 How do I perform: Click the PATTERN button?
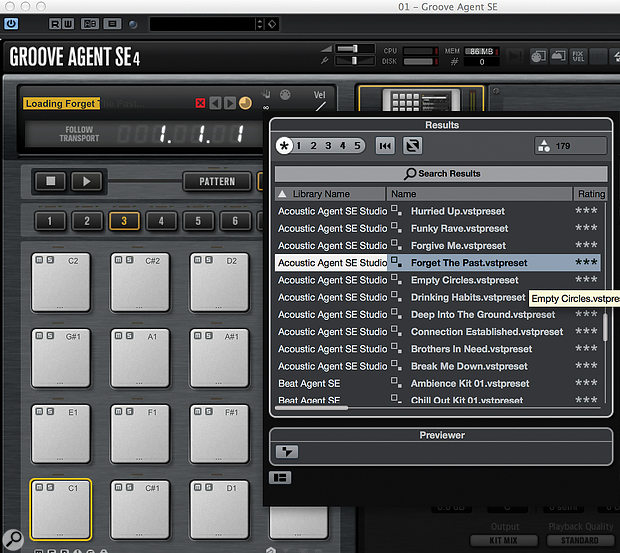[217, 181]
